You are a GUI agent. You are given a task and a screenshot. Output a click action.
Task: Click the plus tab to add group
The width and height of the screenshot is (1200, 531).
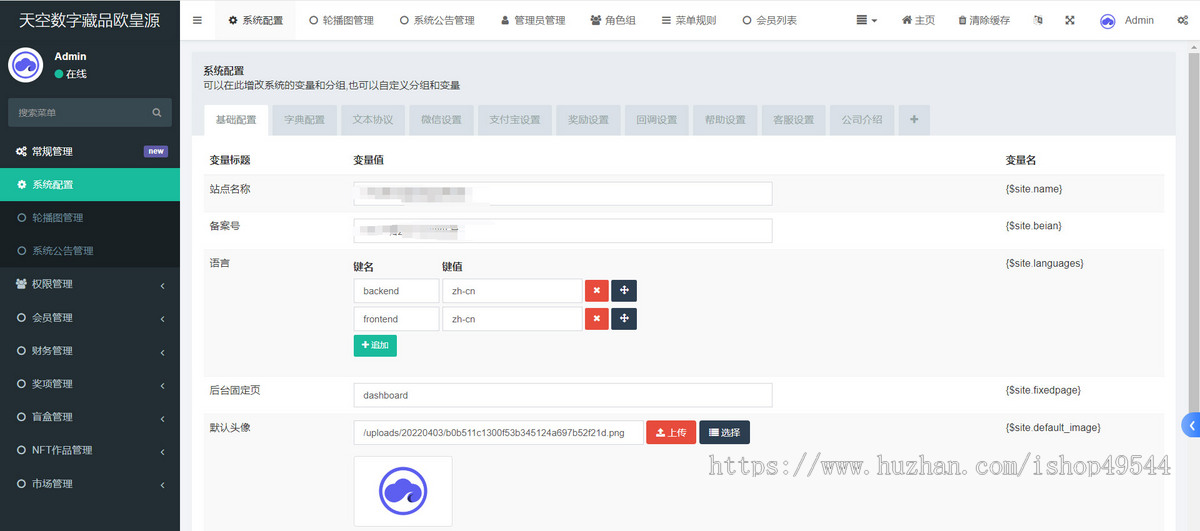click(x=914, y=119)
